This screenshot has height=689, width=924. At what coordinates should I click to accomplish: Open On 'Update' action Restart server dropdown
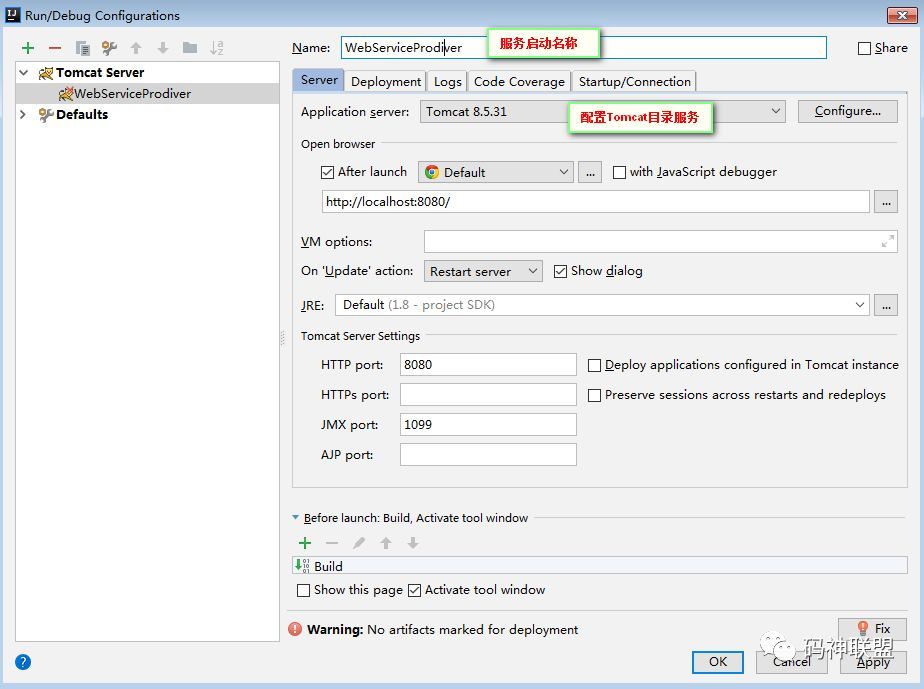[x=483, y=271]
